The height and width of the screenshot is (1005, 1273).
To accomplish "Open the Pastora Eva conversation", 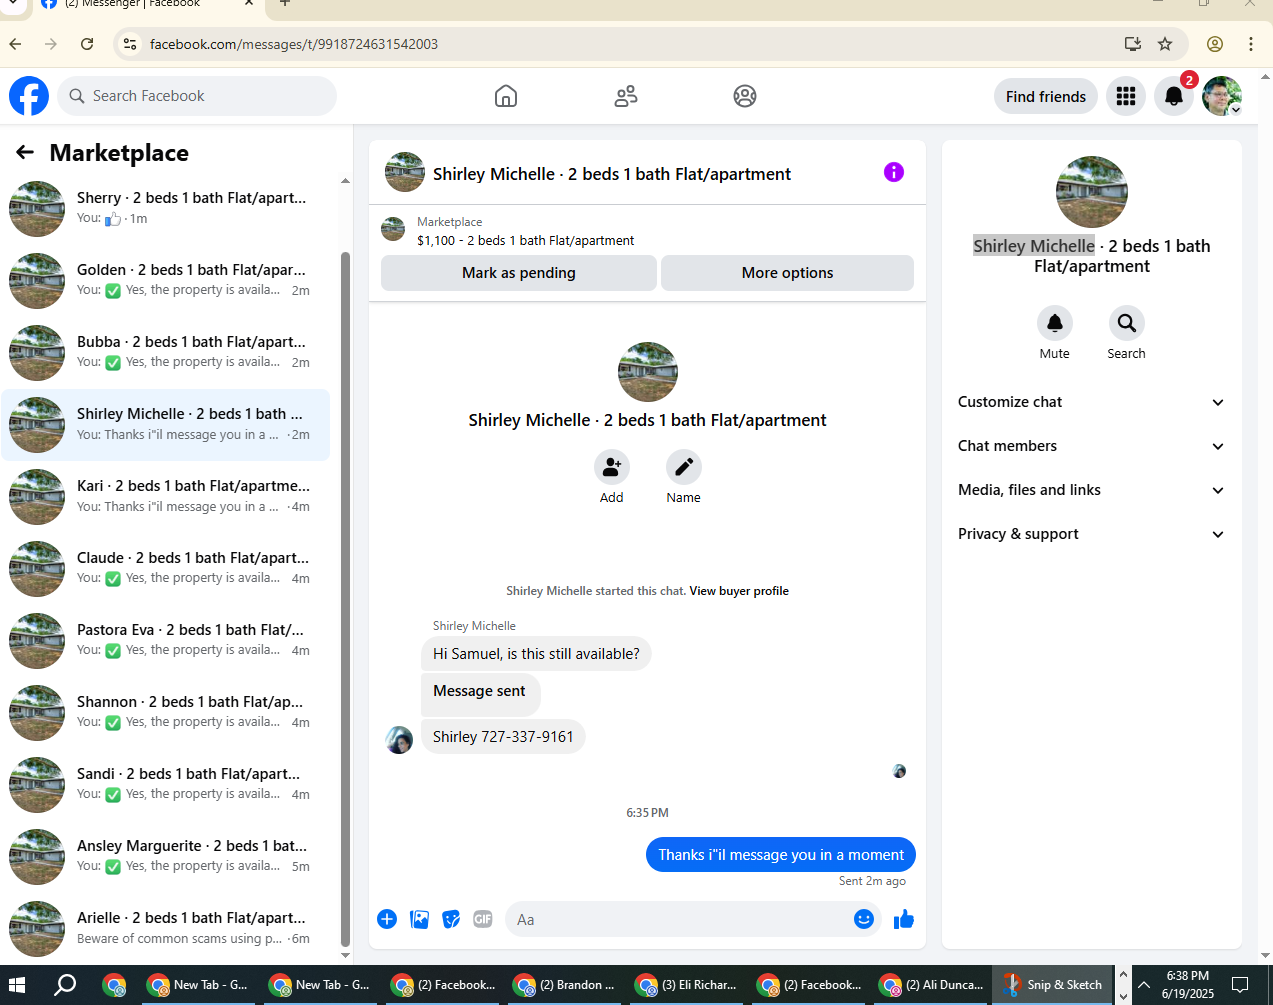I will (166, 640).
